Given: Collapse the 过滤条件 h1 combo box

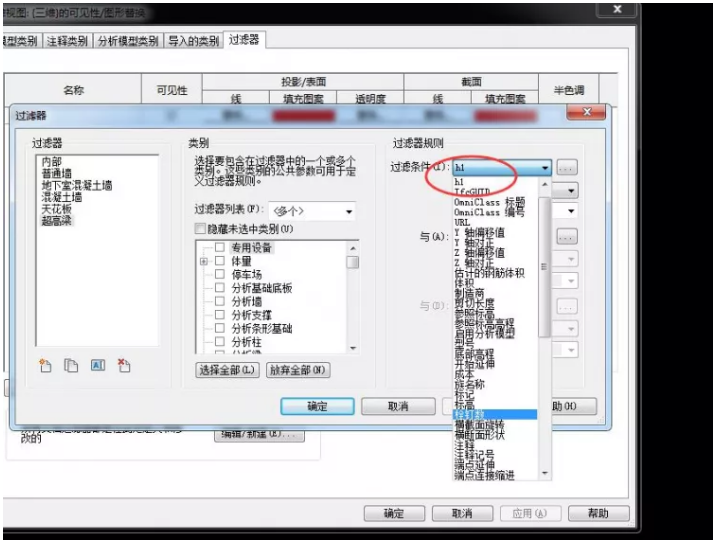Looking at the screenshot, I should (x=545, y=168).
